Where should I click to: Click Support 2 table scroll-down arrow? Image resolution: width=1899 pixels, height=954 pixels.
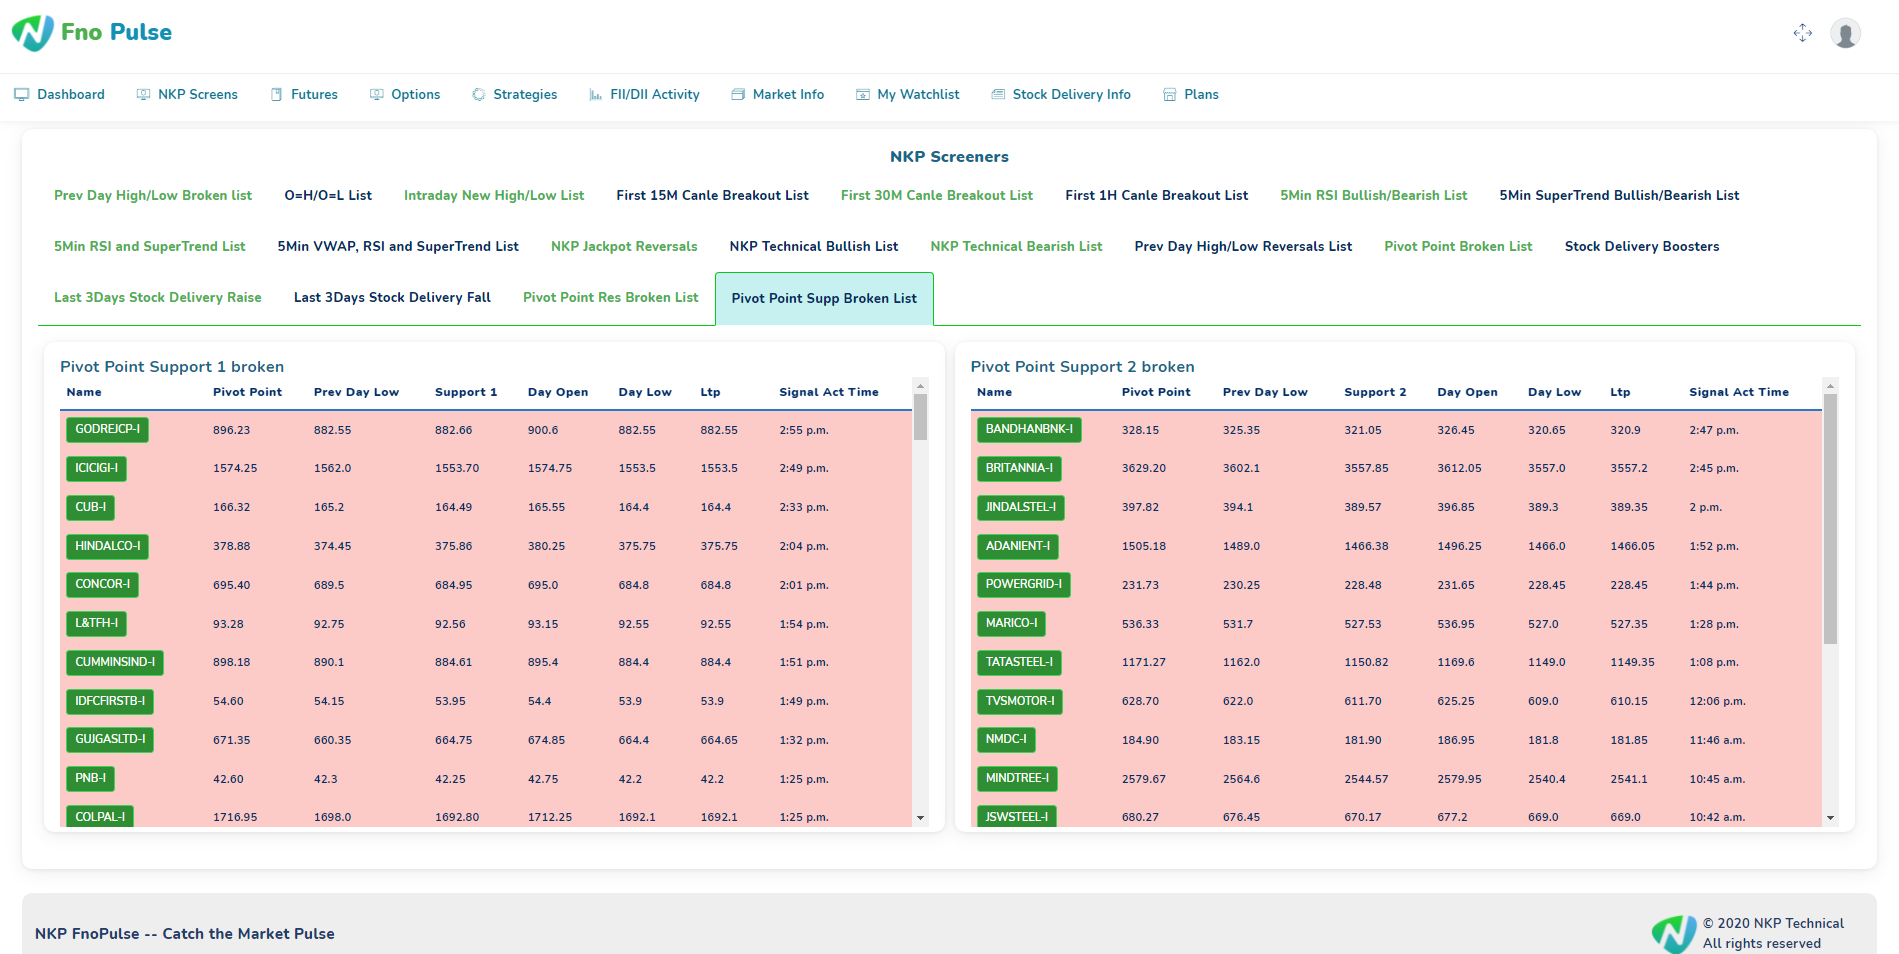pos(1830,818)
